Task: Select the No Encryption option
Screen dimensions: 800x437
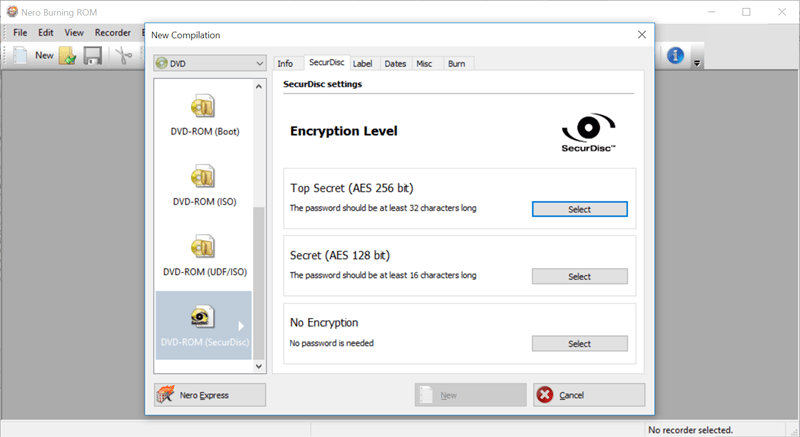Action: click(x=579, y=343)
